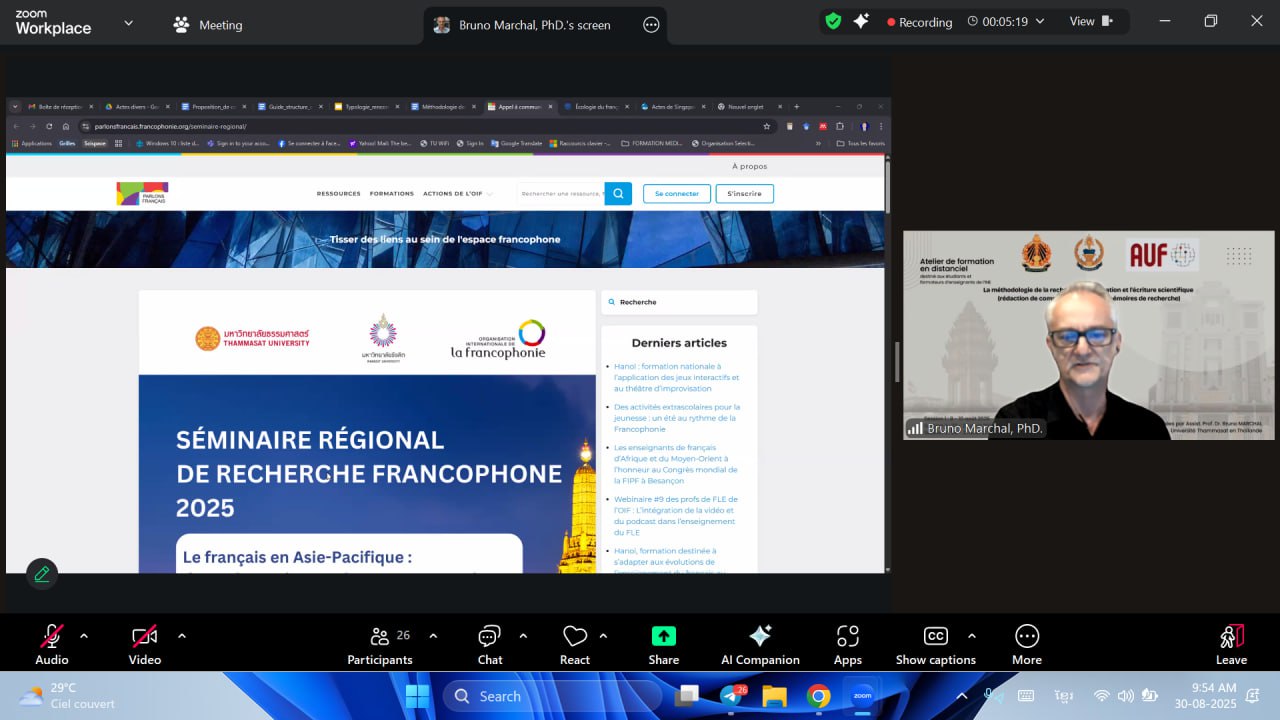Expand the video settings arrow
This screenshot has height=720, width=1280.
[x=181, y=635]
